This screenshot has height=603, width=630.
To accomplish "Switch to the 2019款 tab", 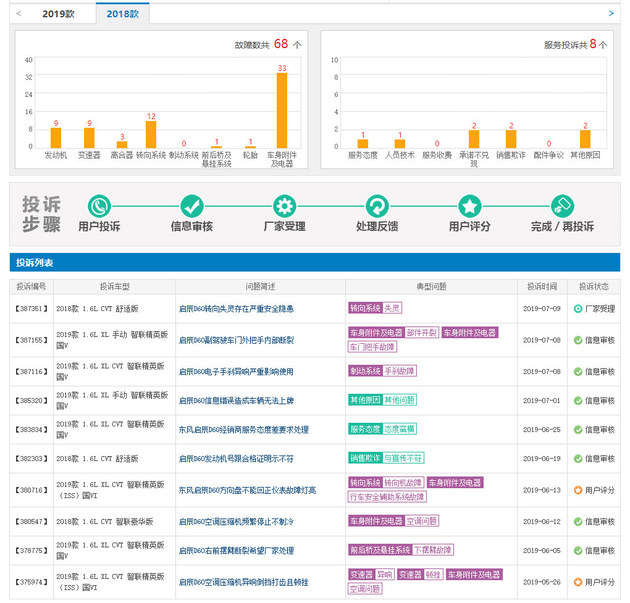I will (x=58, y=14).
